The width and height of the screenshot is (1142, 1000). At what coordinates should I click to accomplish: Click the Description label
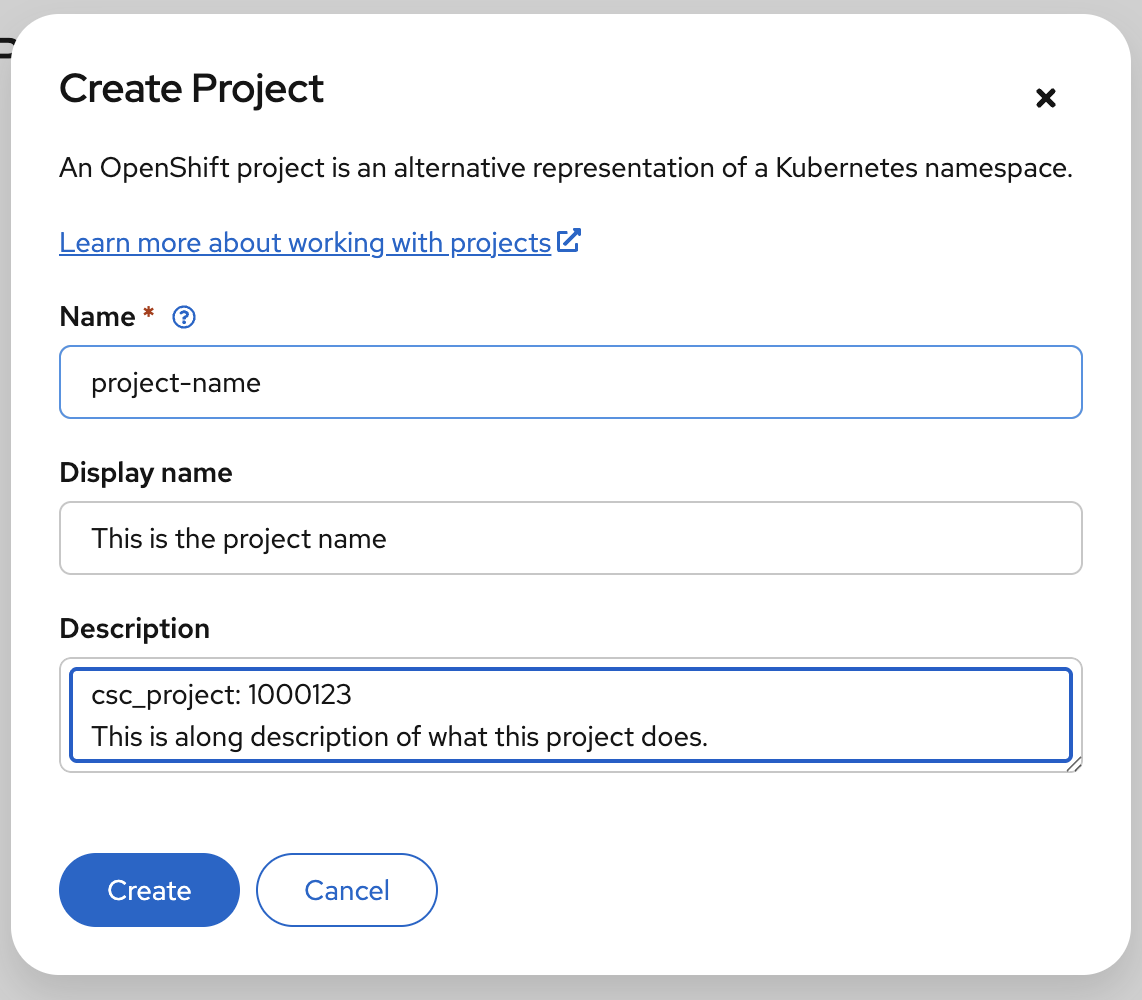coord(134,628)
